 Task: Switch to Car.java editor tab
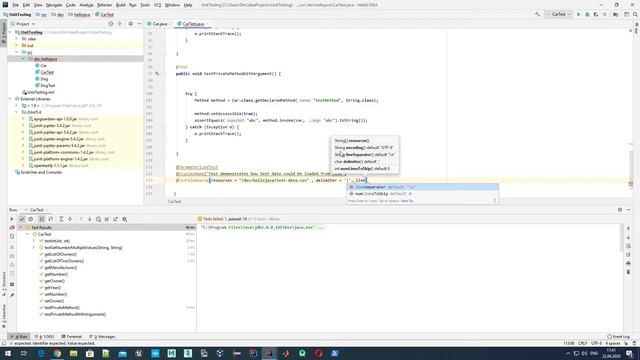[x=158, y=24]
